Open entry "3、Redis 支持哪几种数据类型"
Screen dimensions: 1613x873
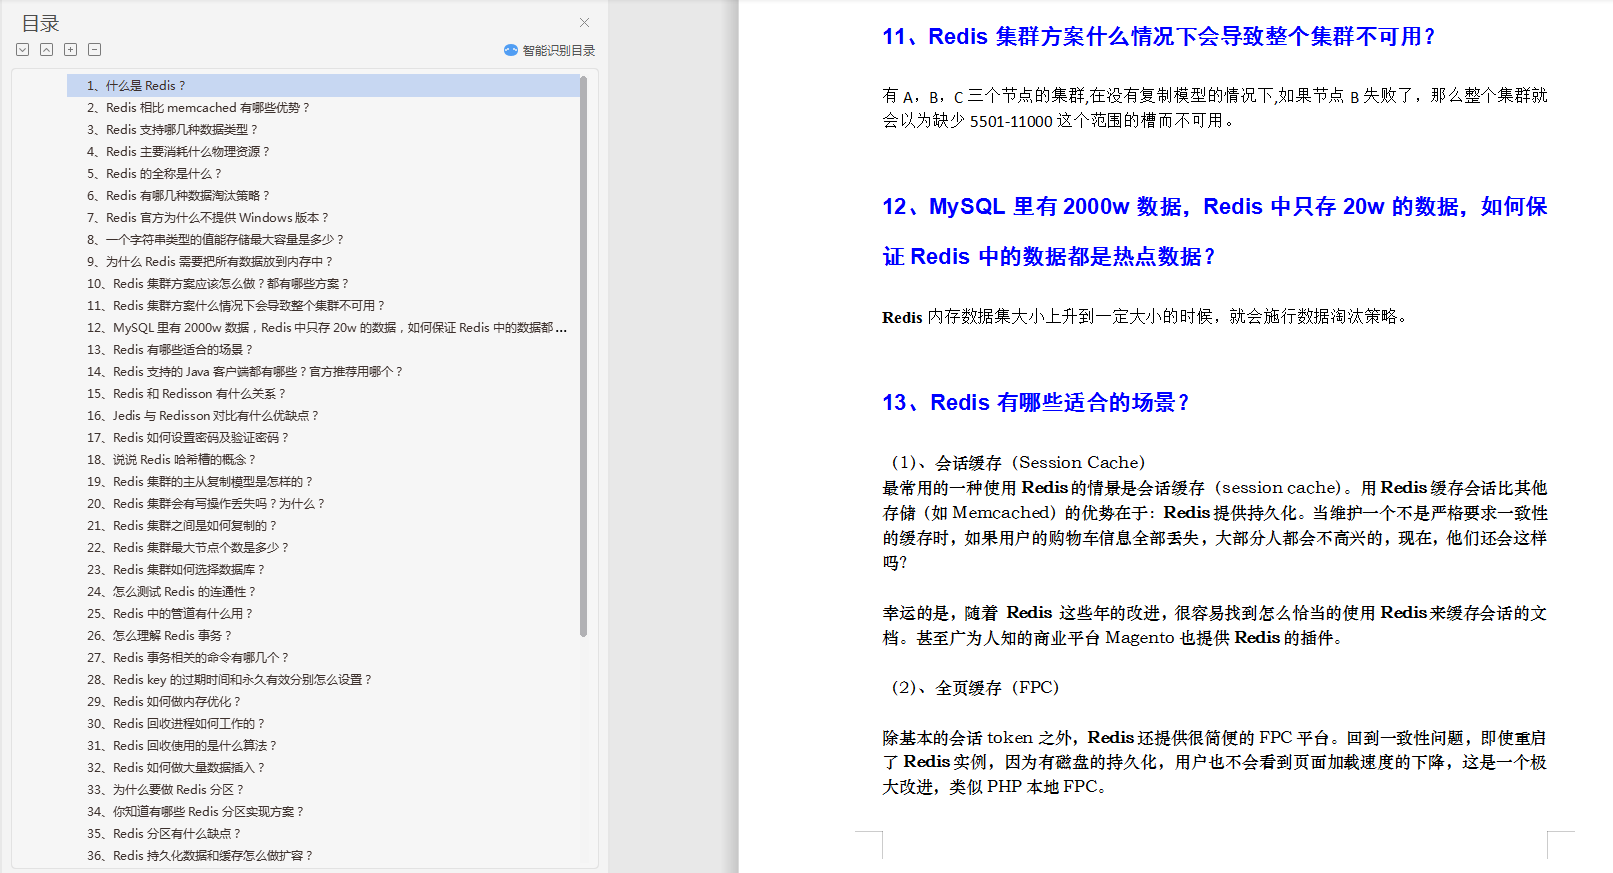(172, 130)
